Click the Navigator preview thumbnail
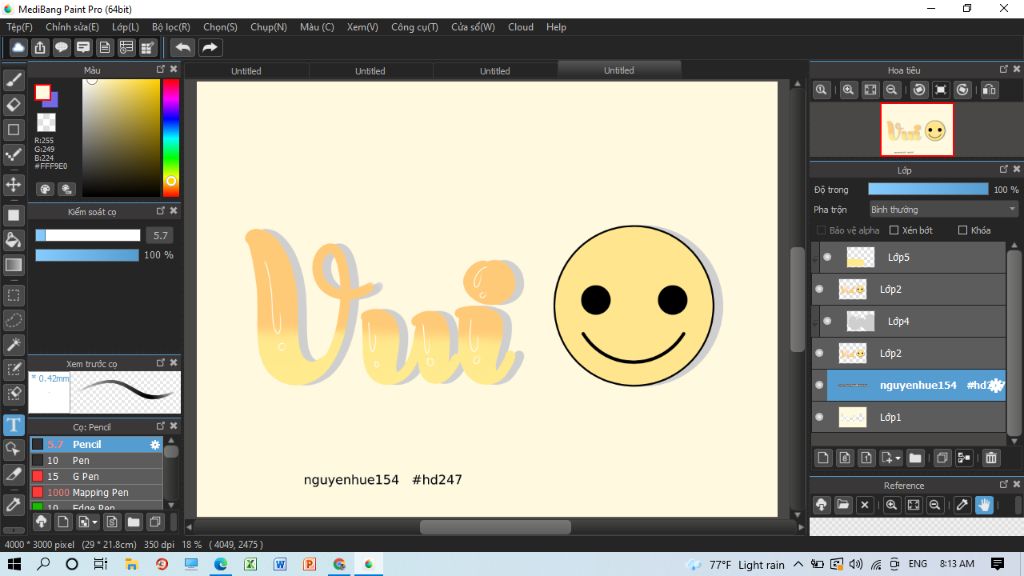This screenshot has width=1024, height=576. 916,129
